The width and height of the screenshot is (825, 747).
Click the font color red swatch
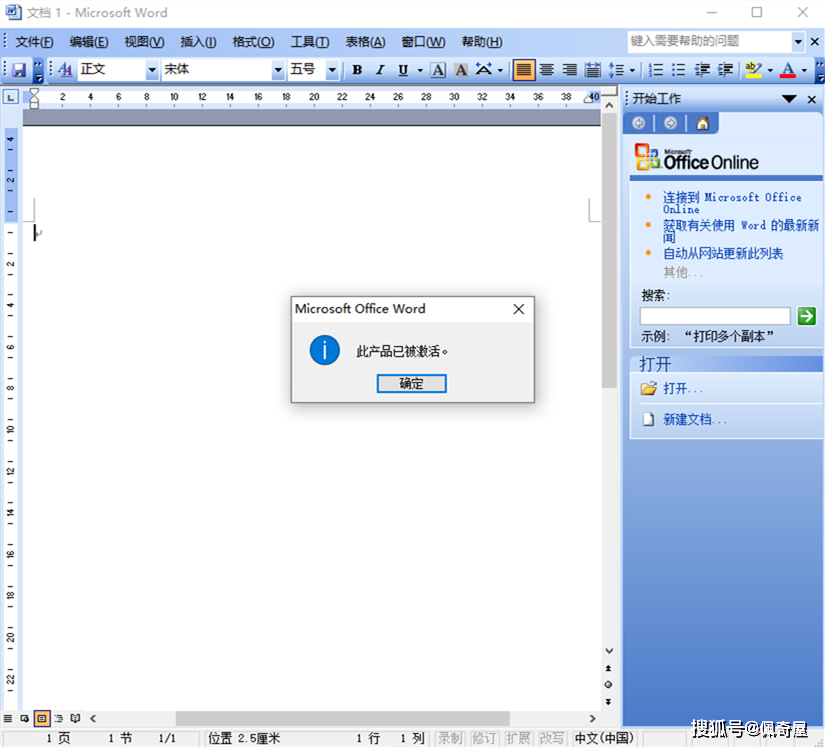(788, 71)
